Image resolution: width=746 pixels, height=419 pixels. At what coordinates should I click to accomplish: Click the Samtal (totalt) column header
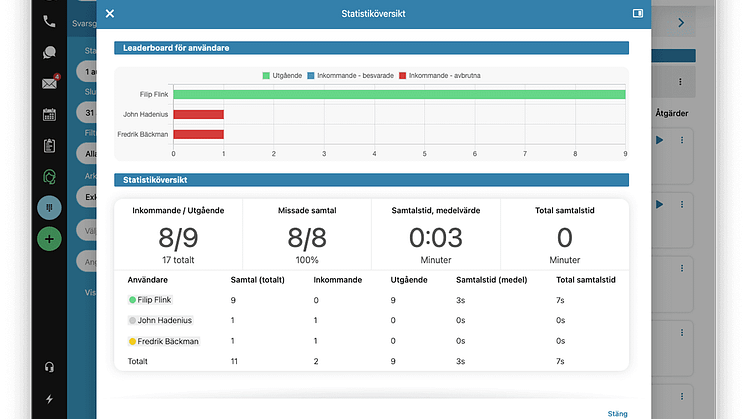coord(257,280)
